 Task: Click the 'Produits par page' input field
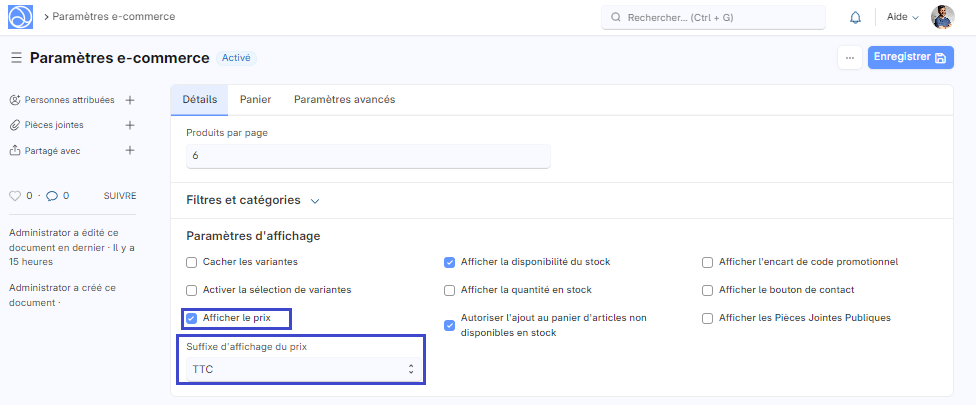(x=368, y=156)
